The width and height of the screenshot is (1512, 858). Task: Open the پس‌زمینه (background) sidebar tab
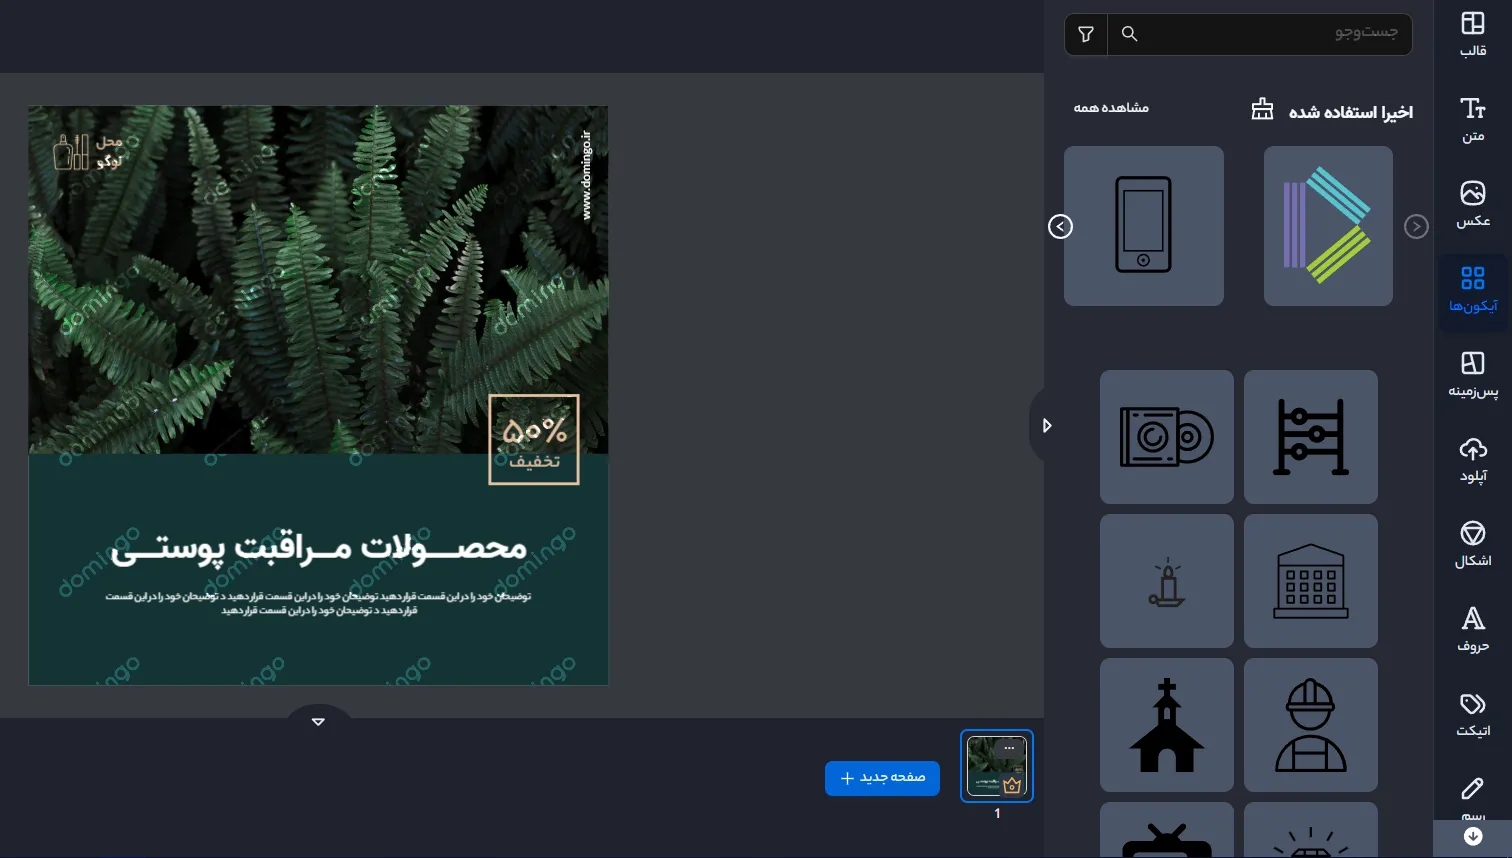point(1472,375)
